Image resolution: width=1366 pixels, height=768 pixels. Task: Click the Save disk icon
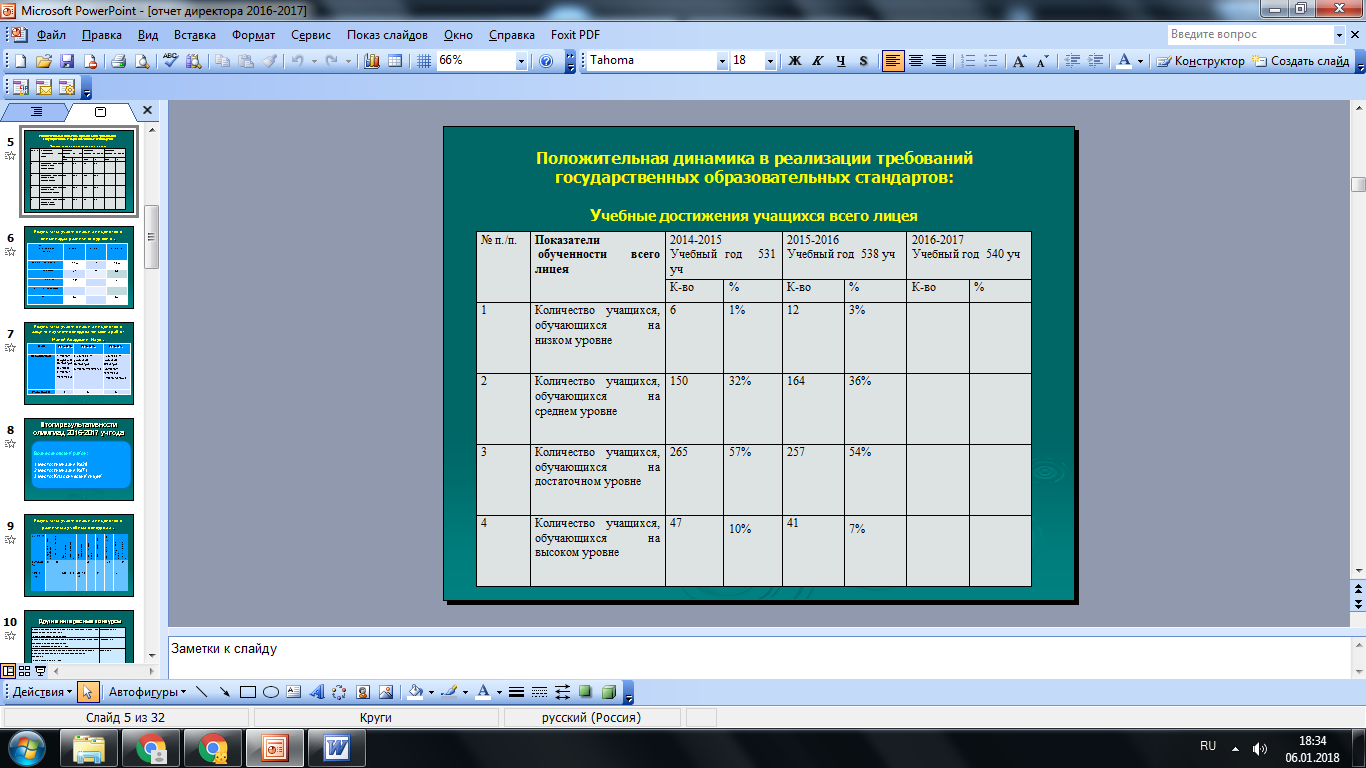pos(67,61)
